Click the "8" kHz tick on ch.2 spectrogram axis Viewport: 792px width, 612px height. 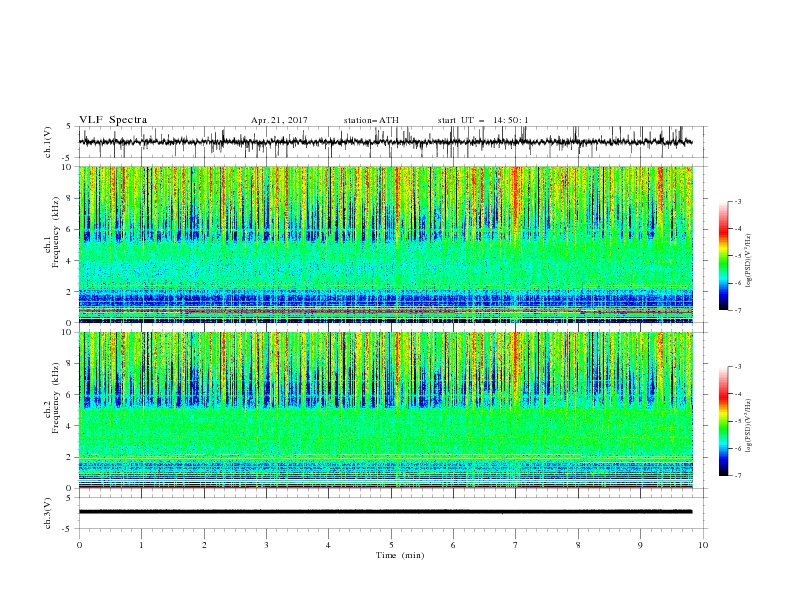pyautogui.click(x=71, y=364)
